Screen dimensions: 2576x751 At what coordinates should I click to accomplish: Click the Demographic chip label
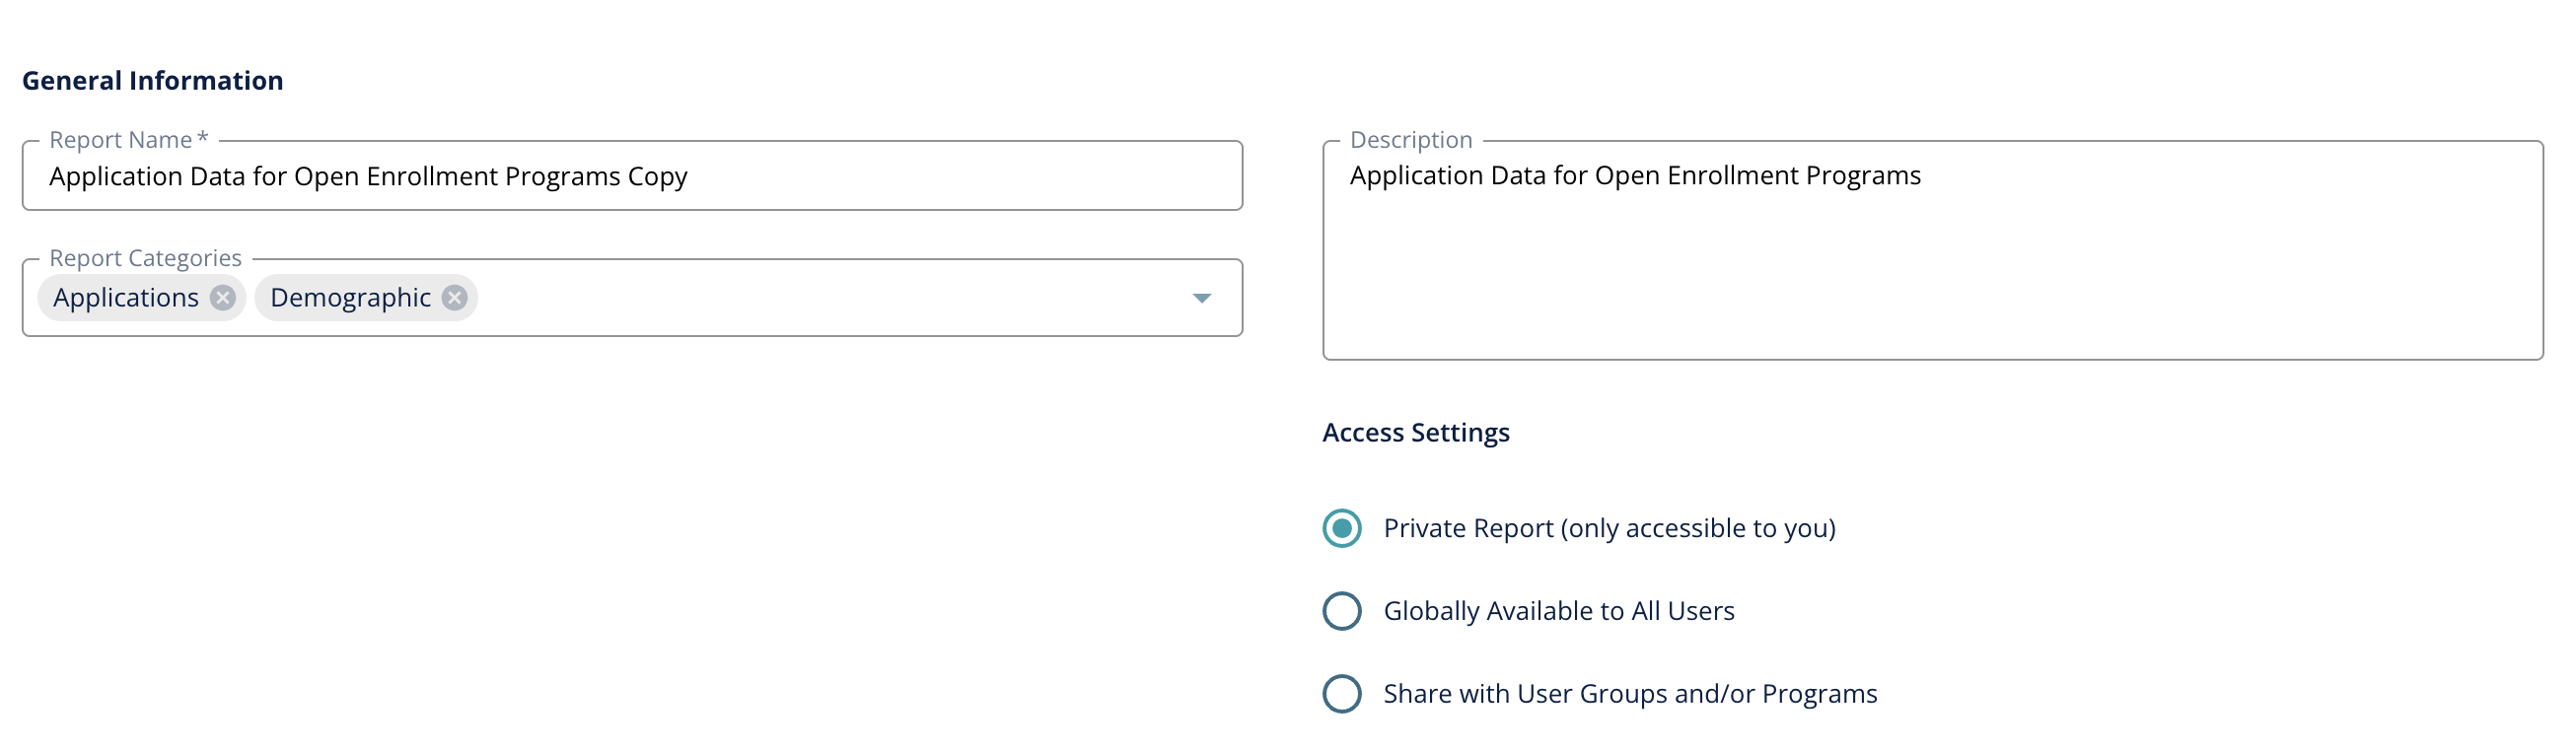(350, 298)
